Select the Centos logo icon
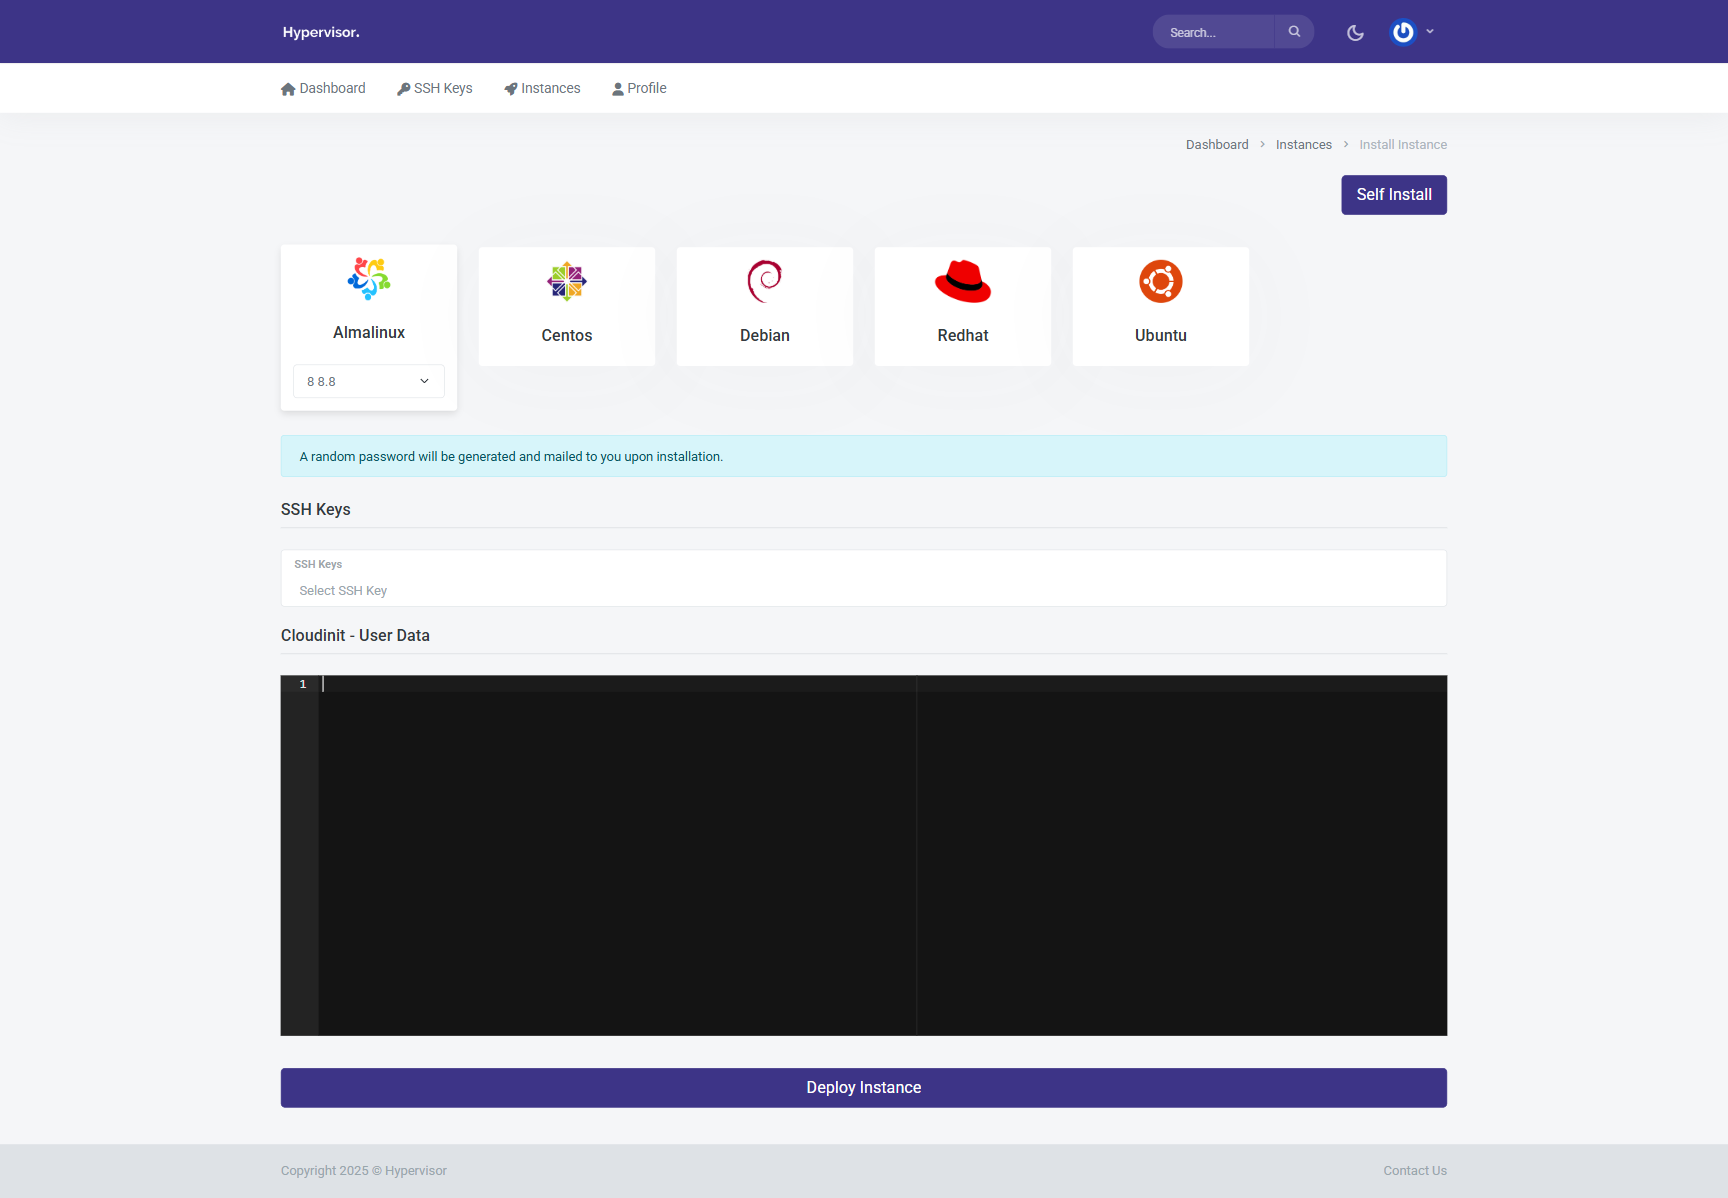 coord(567,282)
